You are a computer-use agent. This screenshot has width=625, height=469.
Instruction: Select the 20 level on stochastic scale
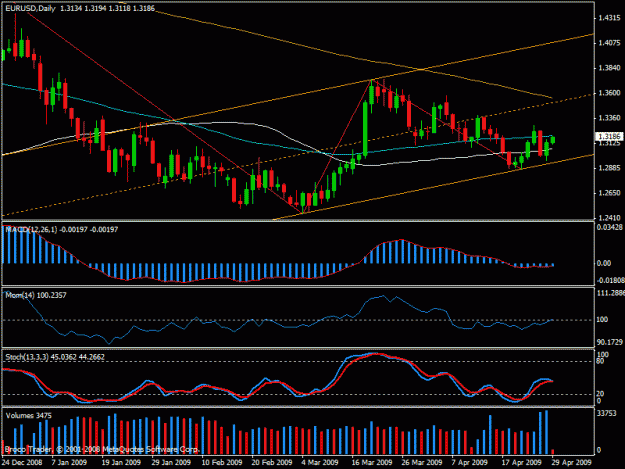tap(600, 394)
